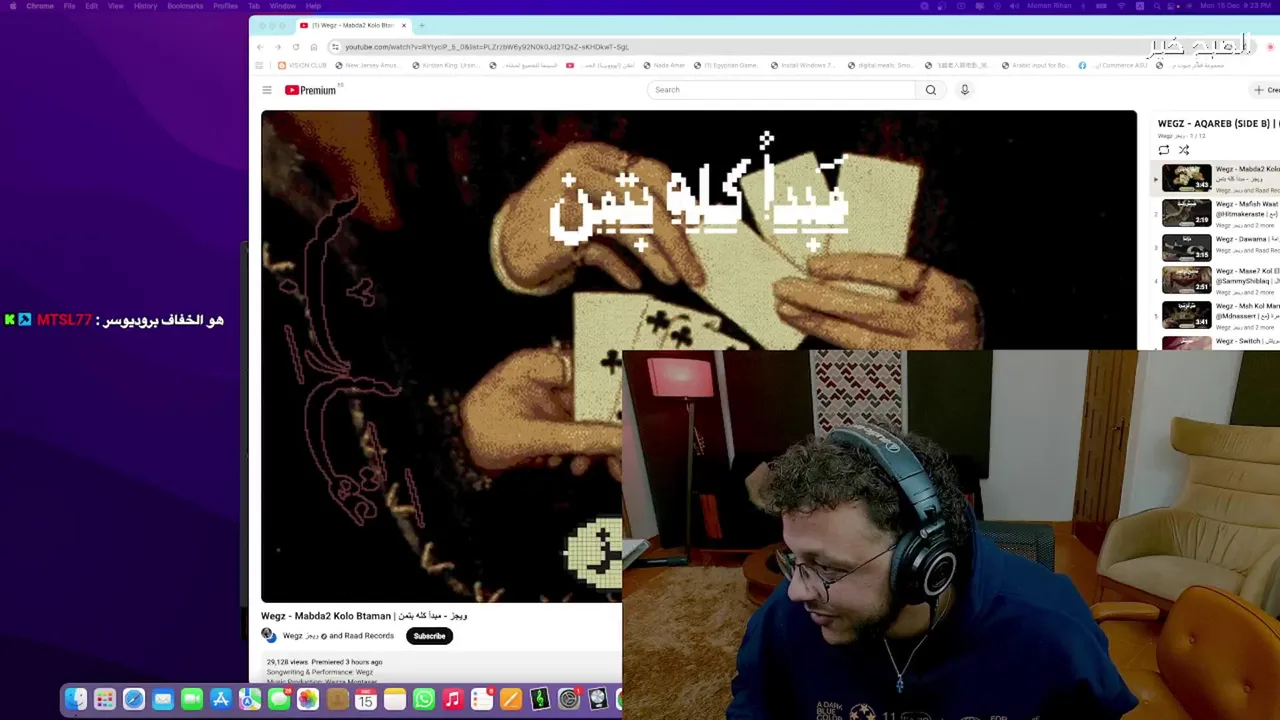Open a new browser tab with plus
Viewport: 1280px width, 720px height.
point(422,25)
